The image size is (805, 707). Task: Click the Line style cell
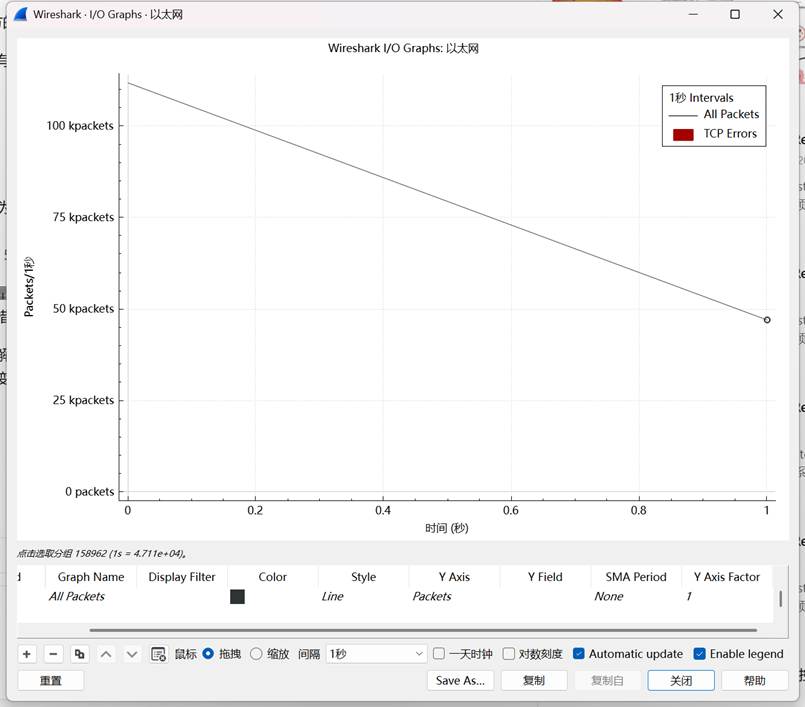pos(332,597)
